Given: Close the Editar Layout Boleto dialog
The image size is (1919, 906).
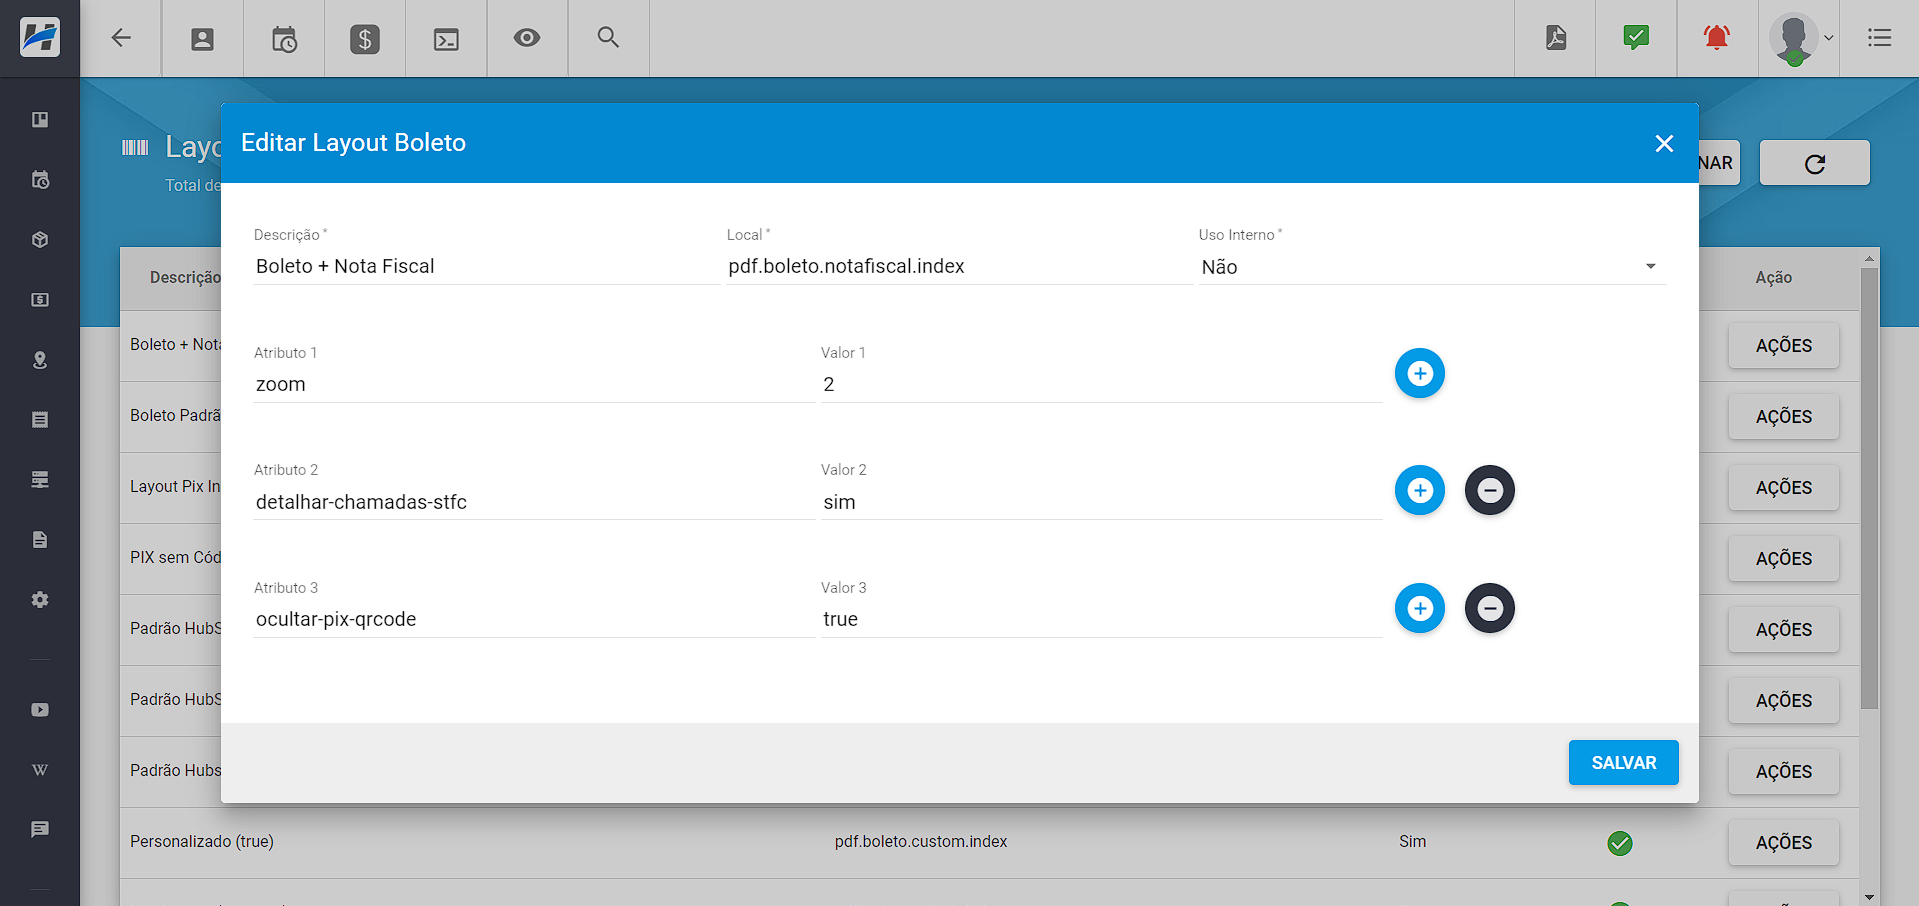Looking at the screenshot, I should click(1664, 144).
